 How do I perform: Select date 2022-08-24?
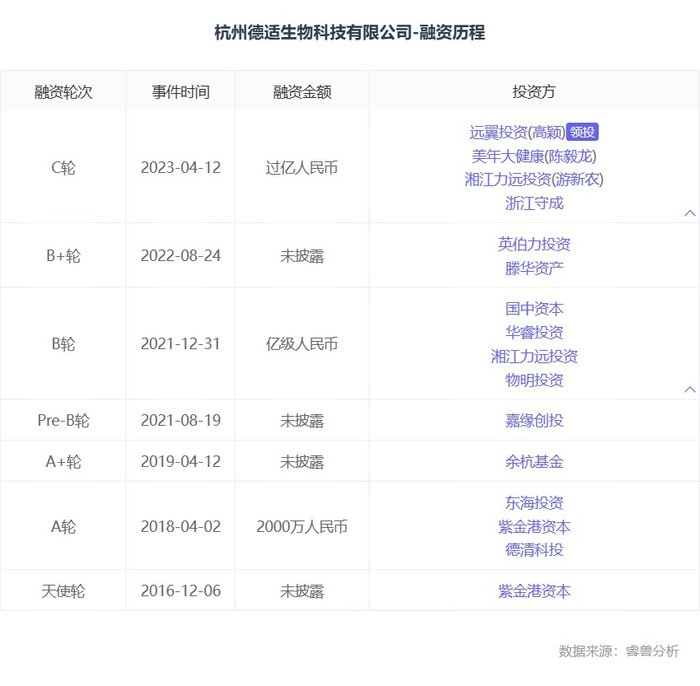(x=181, y=256)
